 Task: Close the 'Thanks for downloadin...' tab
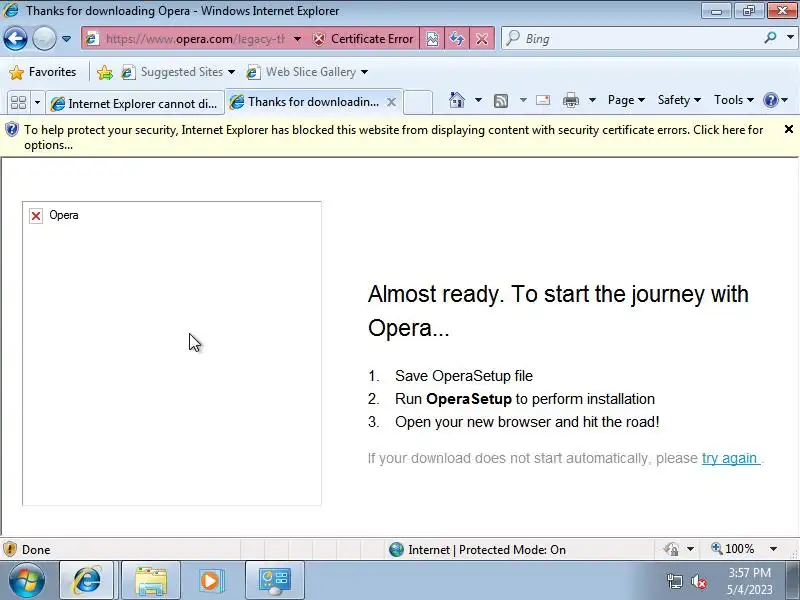click(391, 102)
